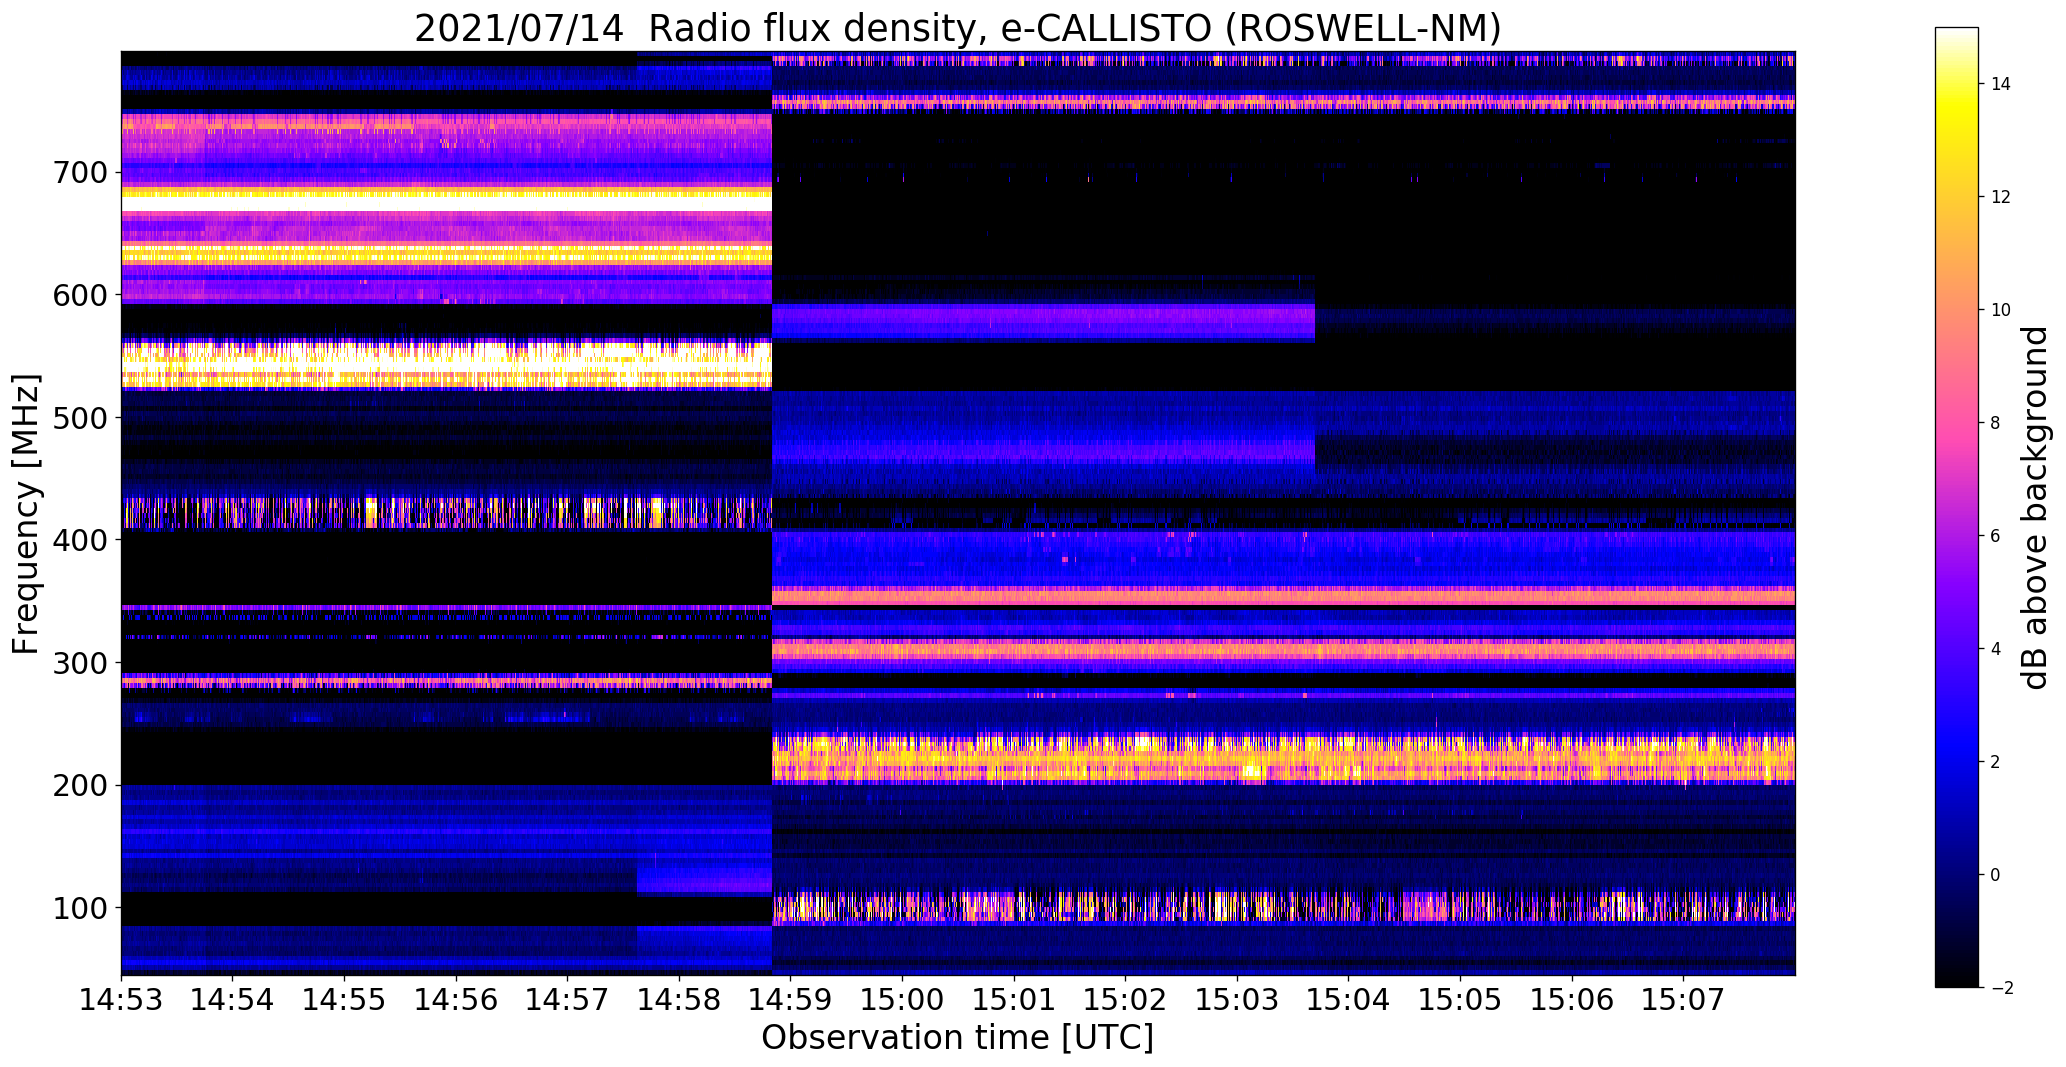2066x1067 pixels.
Task: Click the colorbar value 2
Action: tap(1996, 762)
